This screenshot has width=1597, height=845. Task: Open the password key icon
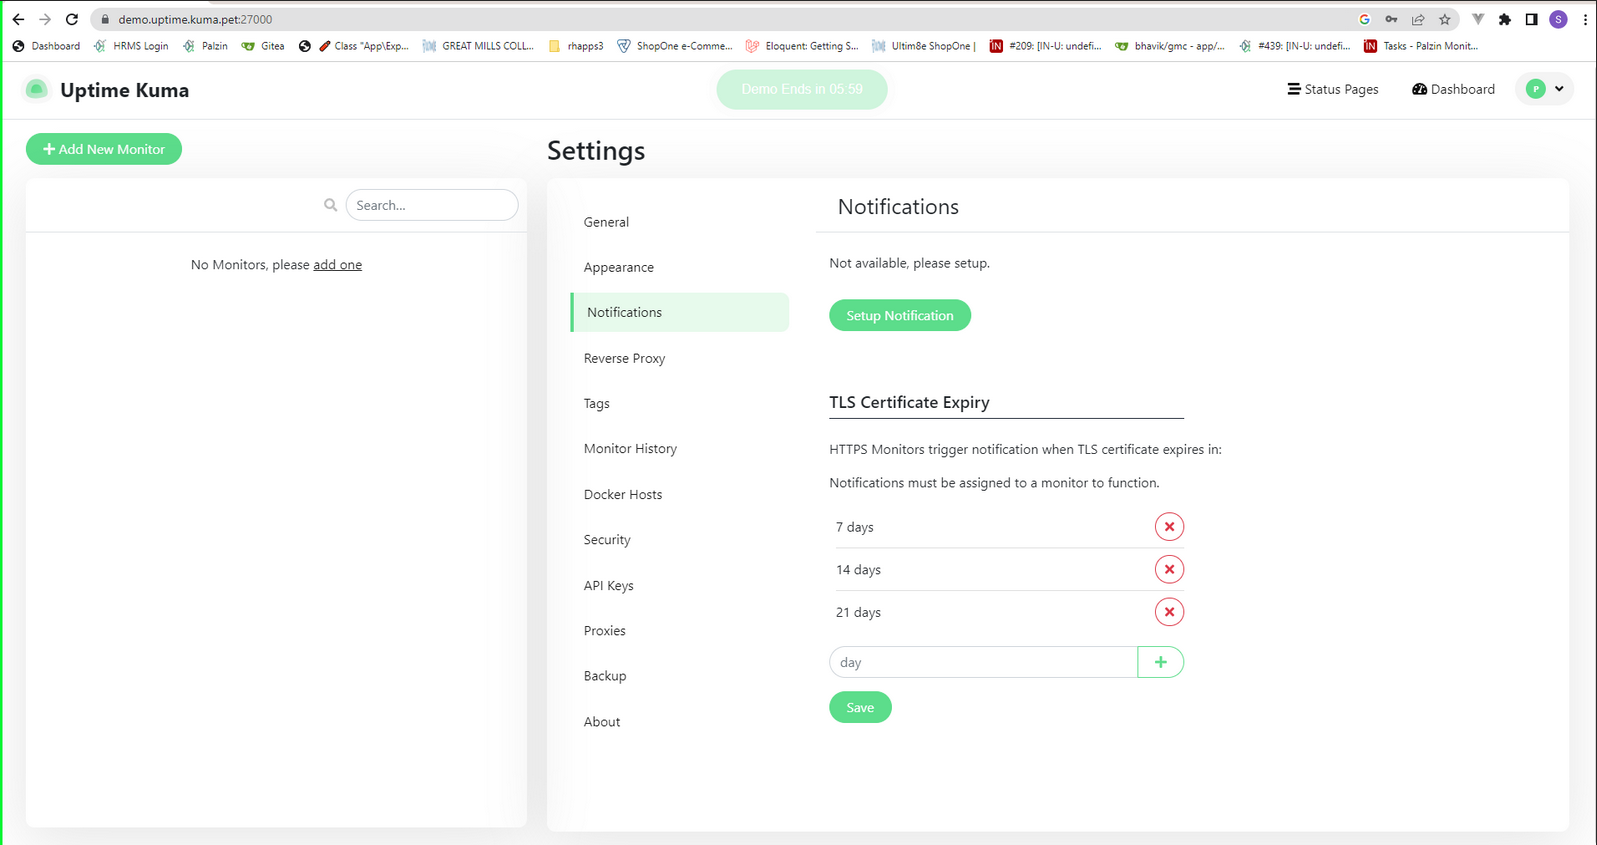pos(1391,19)
